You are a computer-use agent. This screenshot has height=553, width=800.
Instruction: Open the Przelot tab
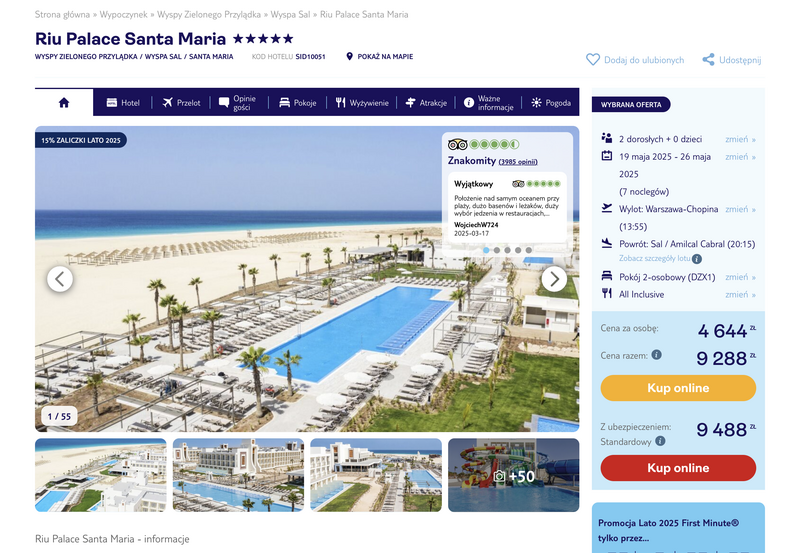click(x=182, y=103)
